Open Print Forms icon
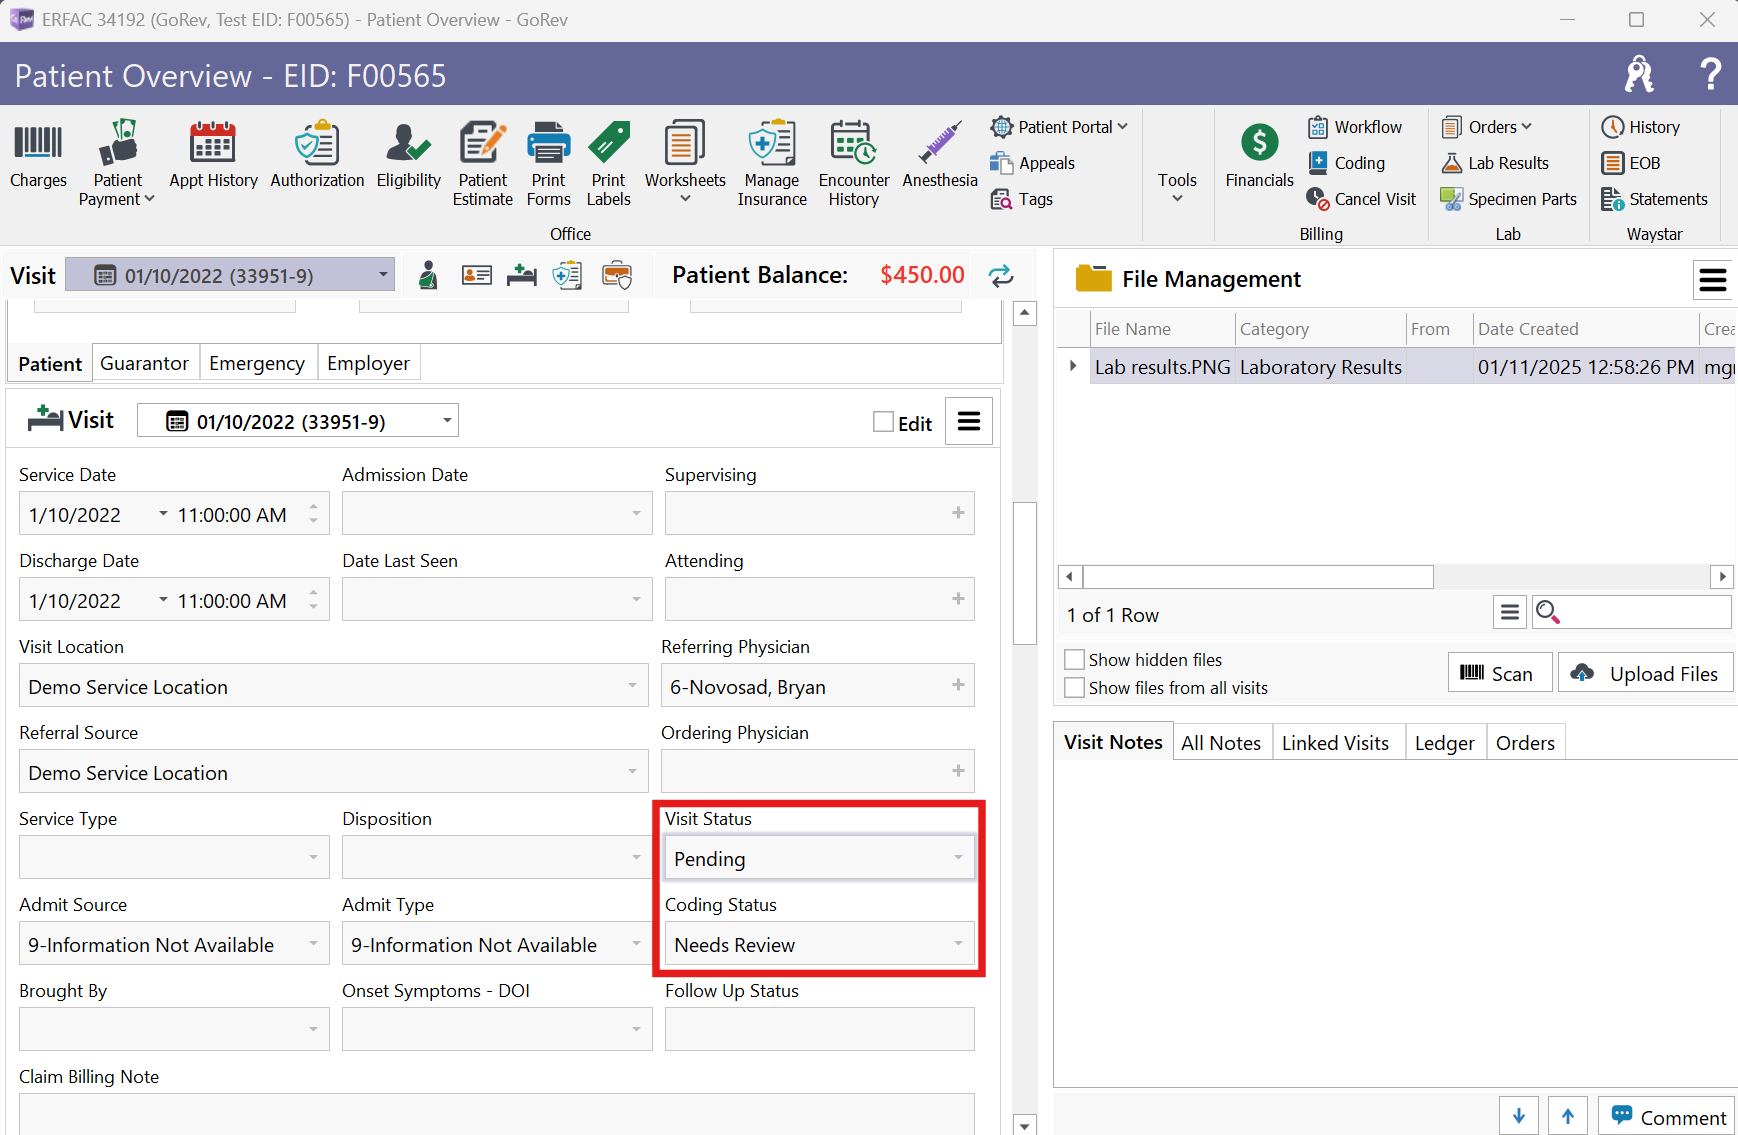 (548, 163)
